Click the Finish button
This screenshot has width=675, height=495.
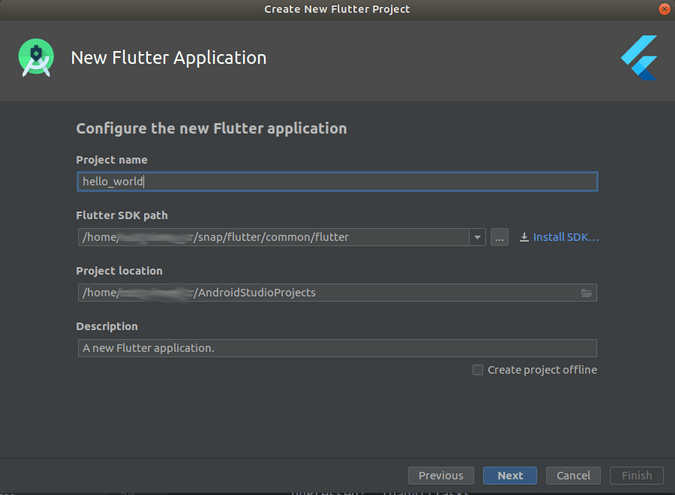[x=636, y=476]
